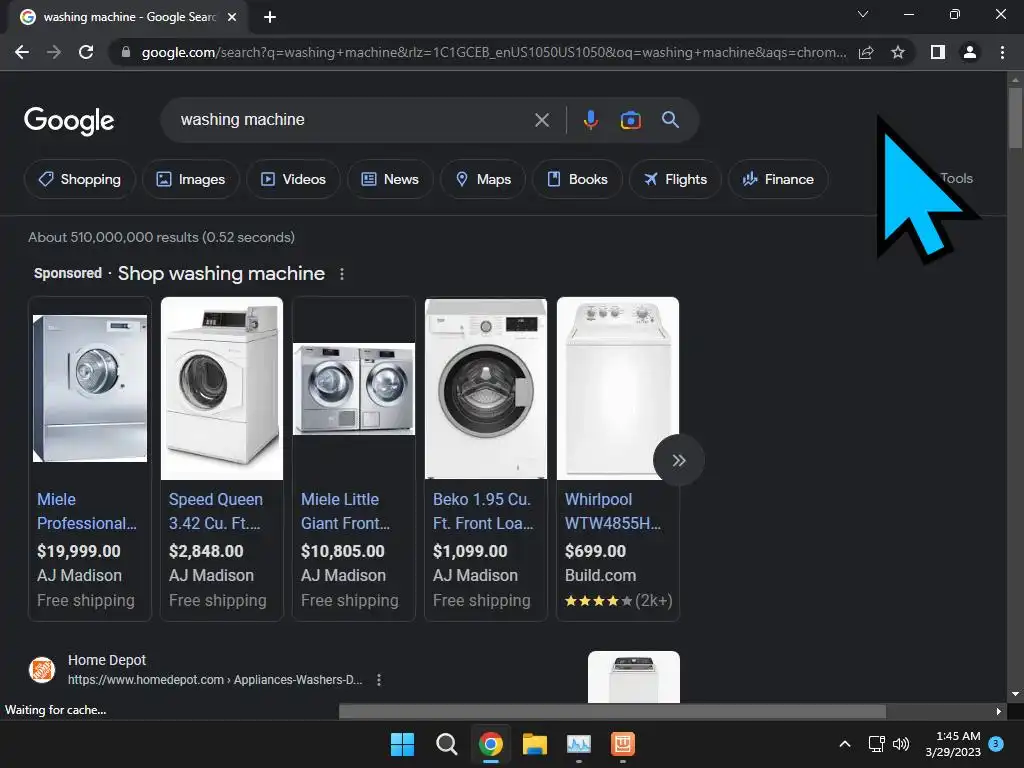
Task: Open Home Depot result washer thumbnail
Action: click(x=633, y=677)
